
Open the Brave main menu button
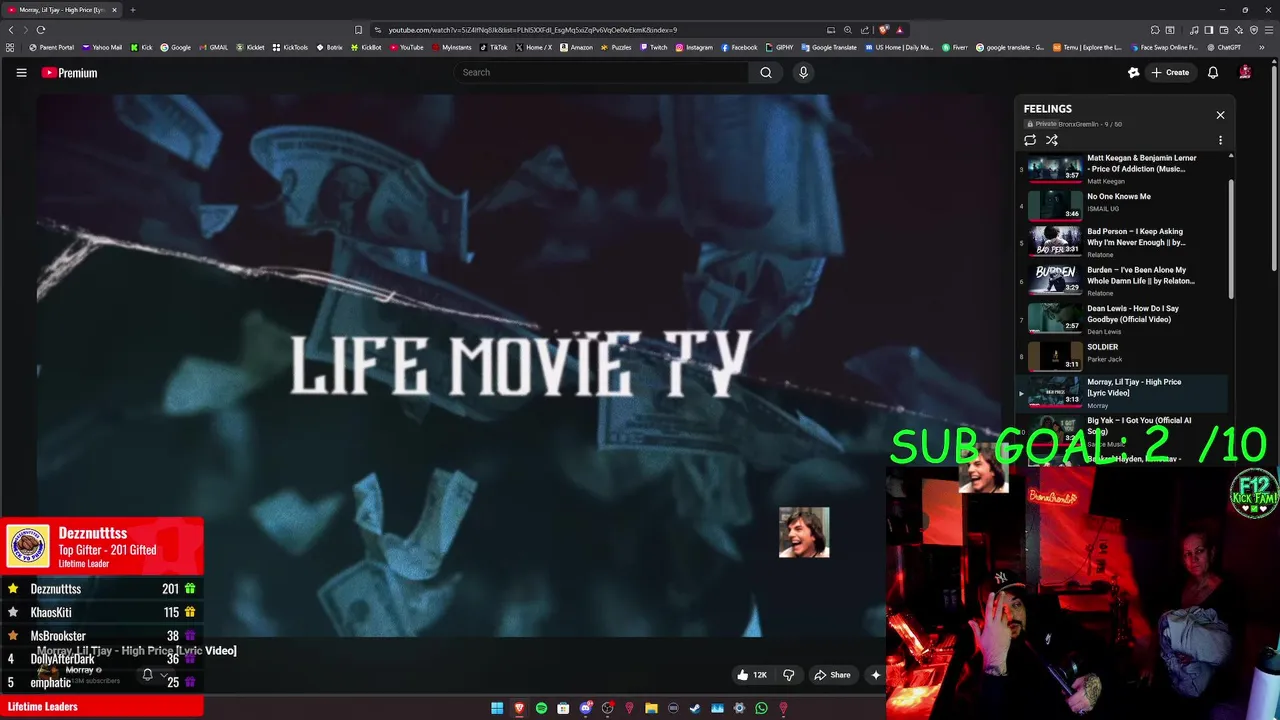point(1269,30)
